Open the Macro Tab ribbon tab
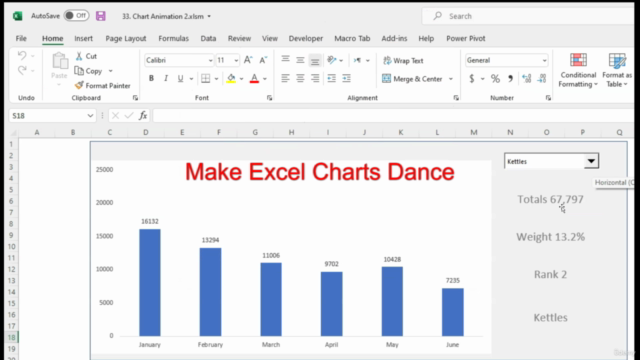This screenshot has width=640, height=360. (352, 38)
